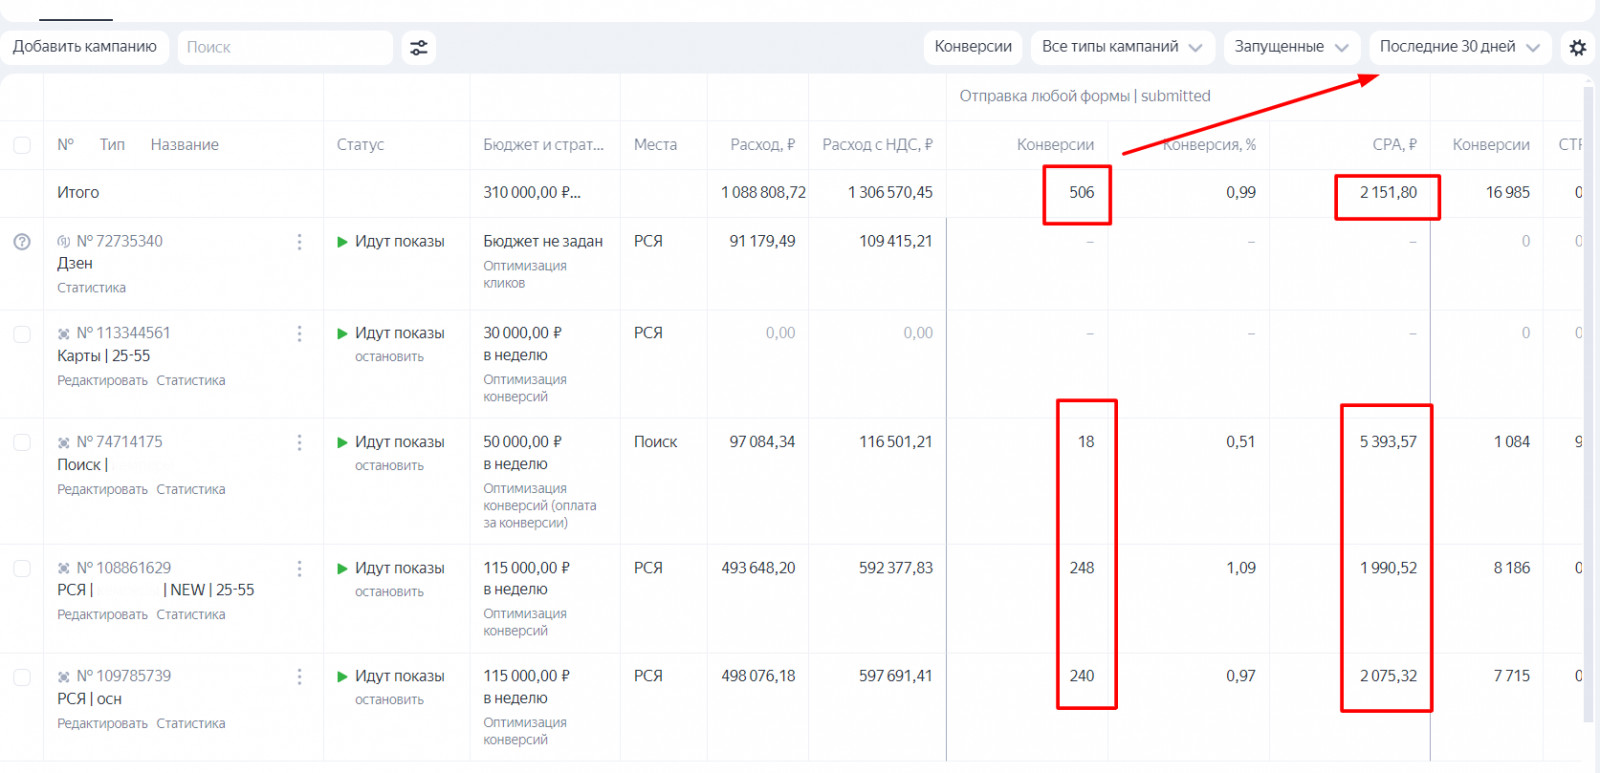Sort by CPA, ₽ column header

1394,145
